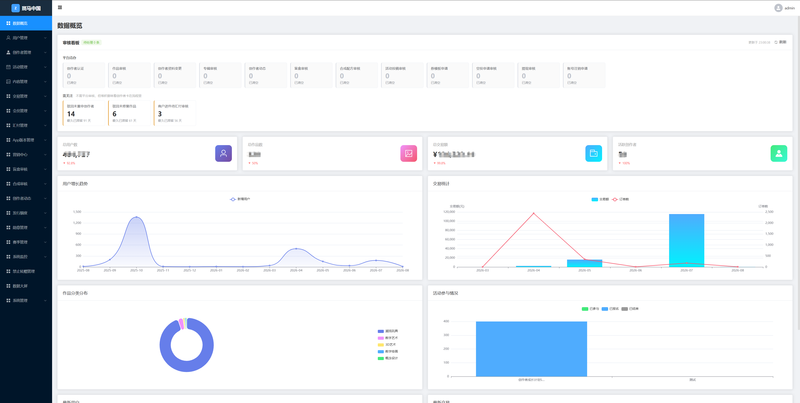Collapse sidebar with the hamburger icon
The image size is (800, 403).
(x=60, y=8)
